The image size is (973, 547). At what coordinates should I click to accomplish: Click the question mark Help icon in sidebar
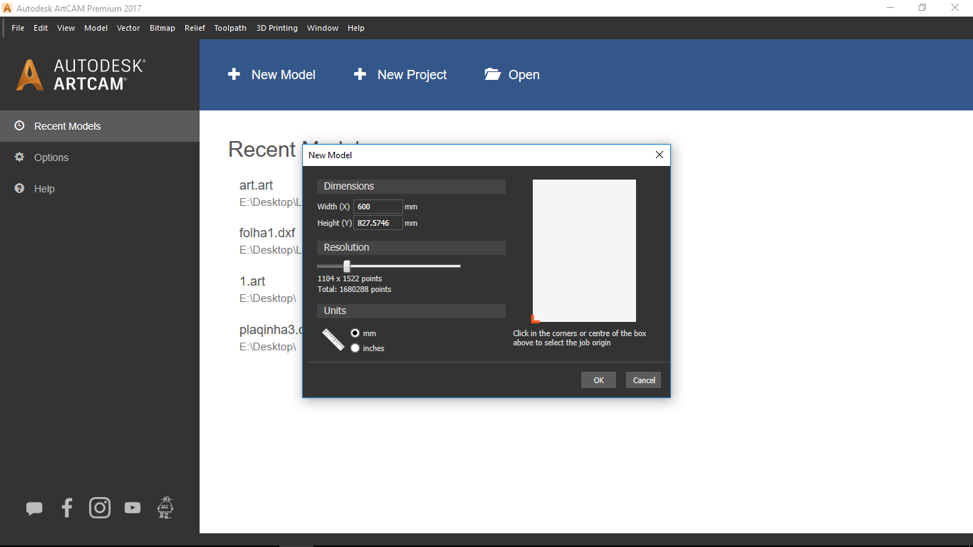click(x=19, y=188)
